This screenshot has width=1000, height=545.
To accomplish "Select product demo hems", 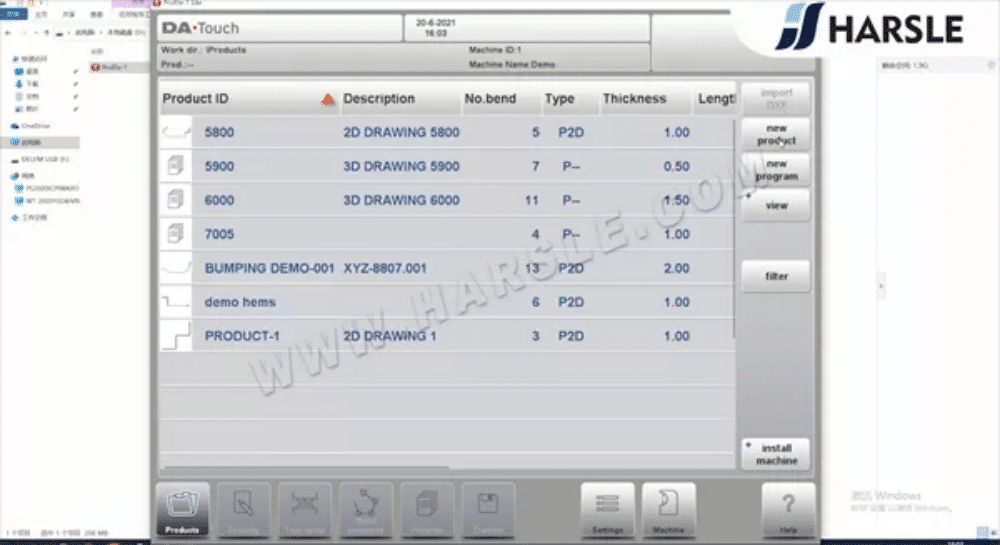I will [x=446, y=302].
